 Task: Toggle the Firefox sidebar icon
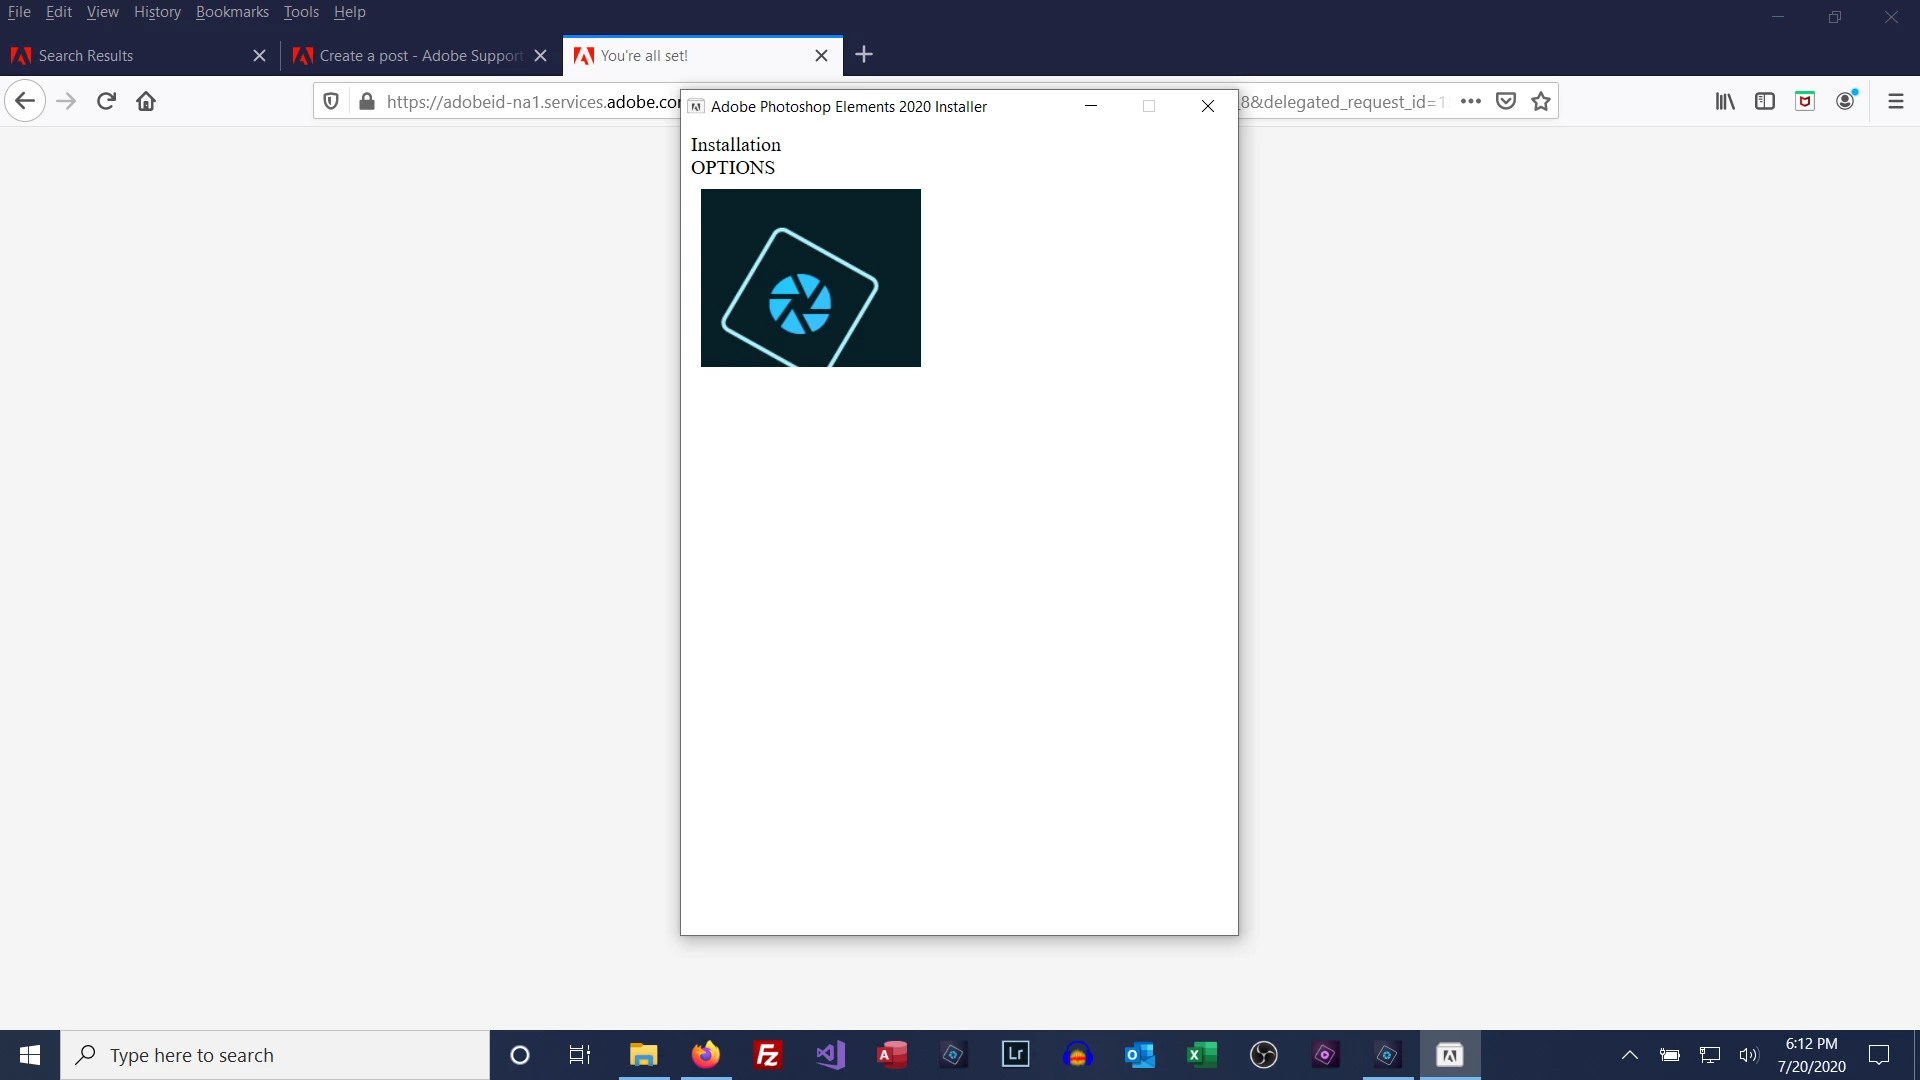1765,101
